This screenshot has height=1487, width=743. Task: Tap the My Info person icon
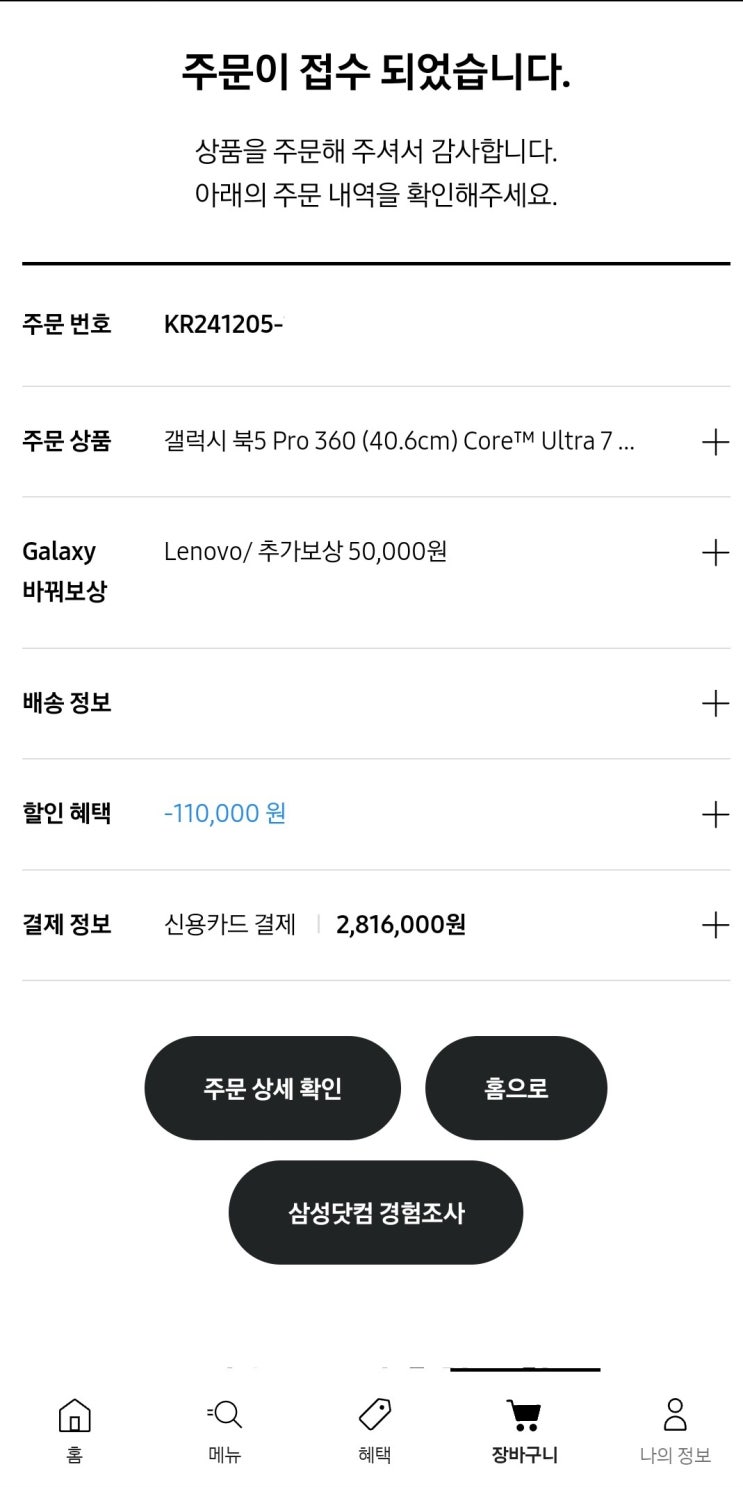click(x=675, y=1415)
